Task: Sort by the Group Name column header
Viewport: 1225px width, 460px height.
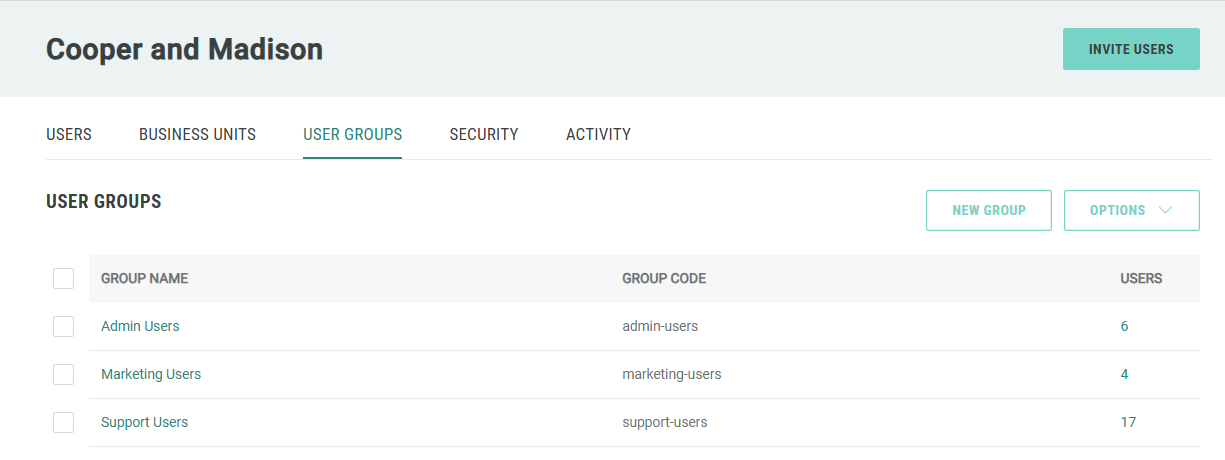Action: (x=144, y=278)
